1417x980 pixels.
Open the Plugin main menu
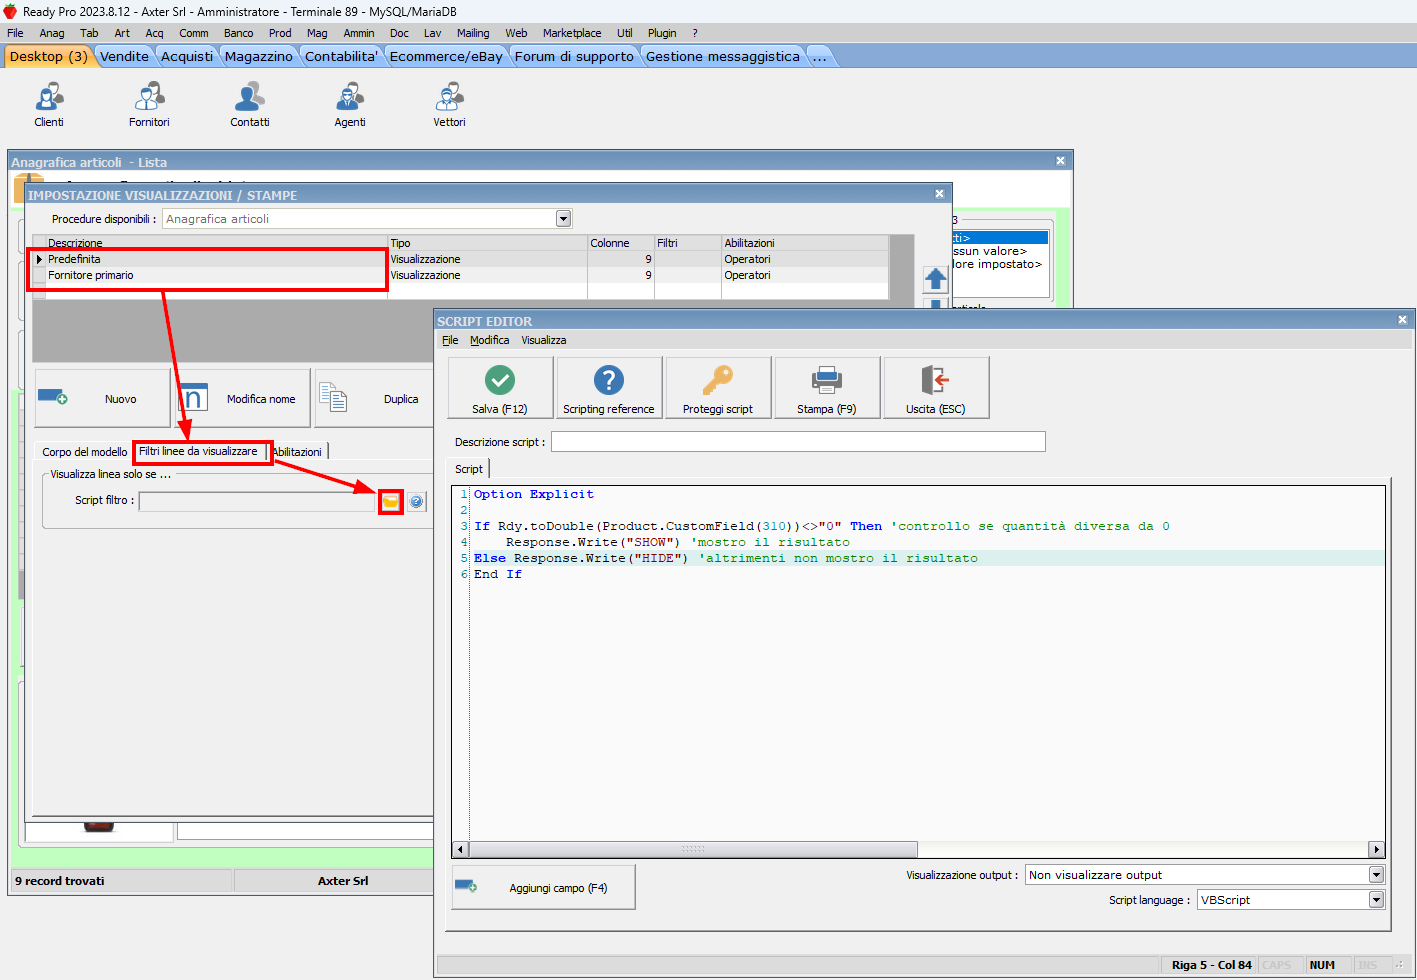(x=662, y=33)
